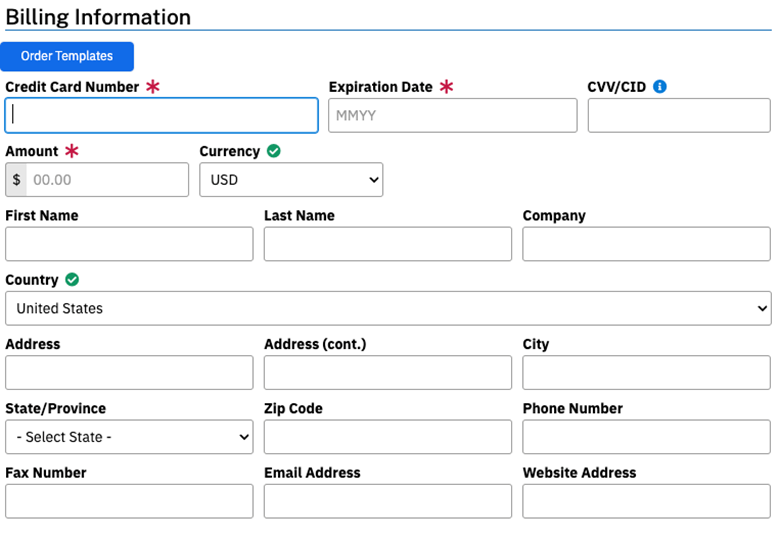Expand the Country United States dropdown
Viewport: 780px width, 542px height.
[x=388, y=308]
